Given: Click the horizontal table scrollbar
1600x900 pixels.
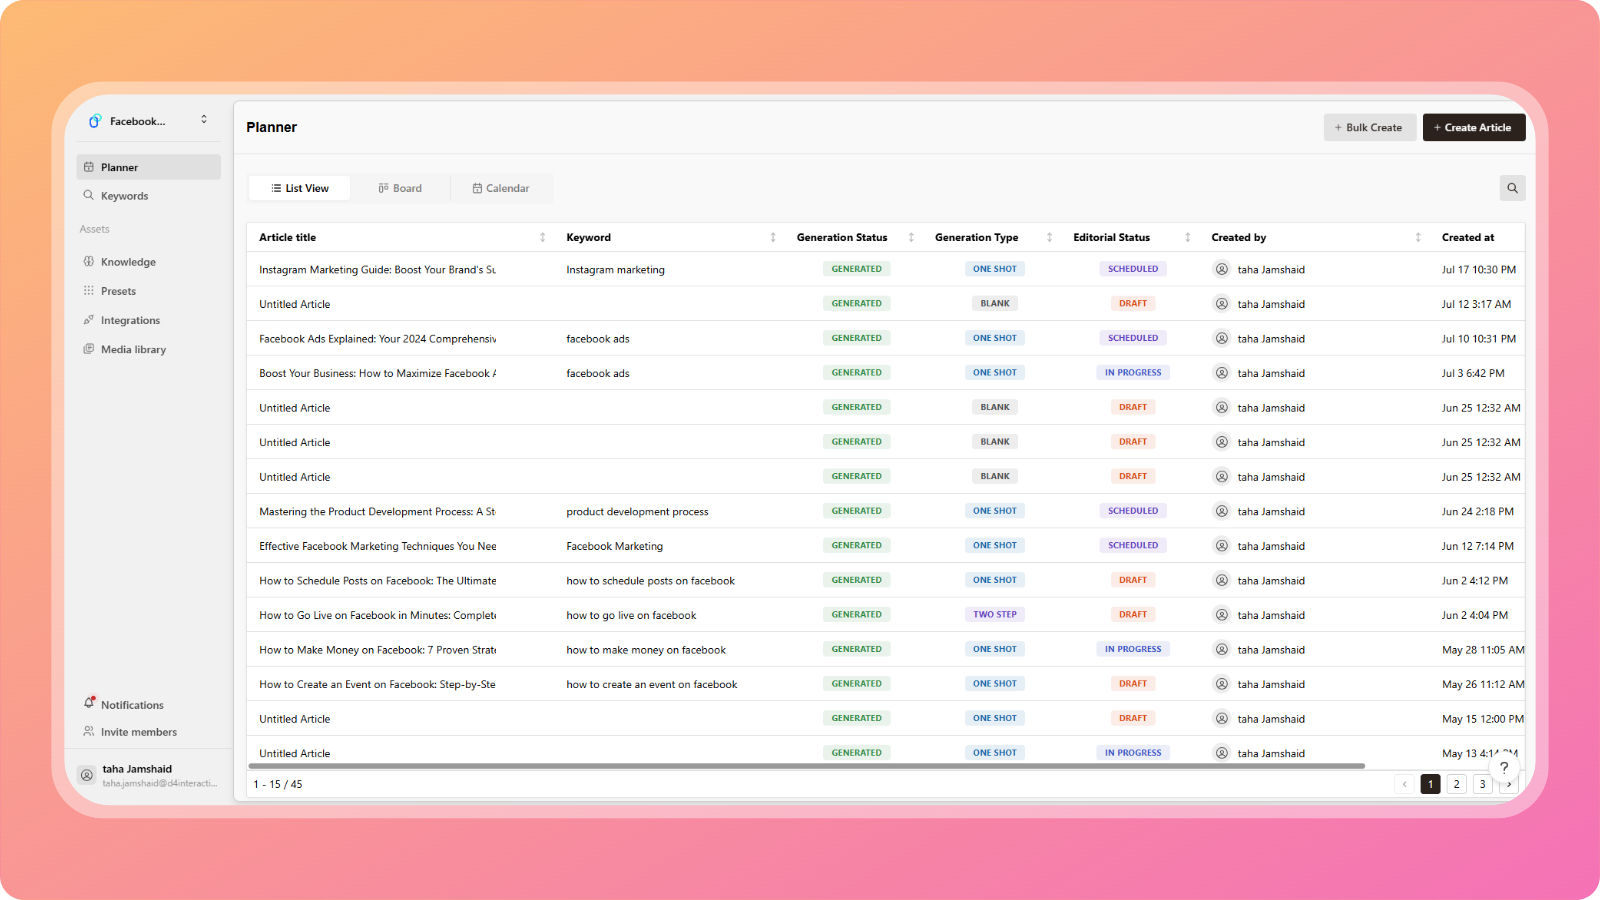Looking at the screenshot, I should coord(806,766).
